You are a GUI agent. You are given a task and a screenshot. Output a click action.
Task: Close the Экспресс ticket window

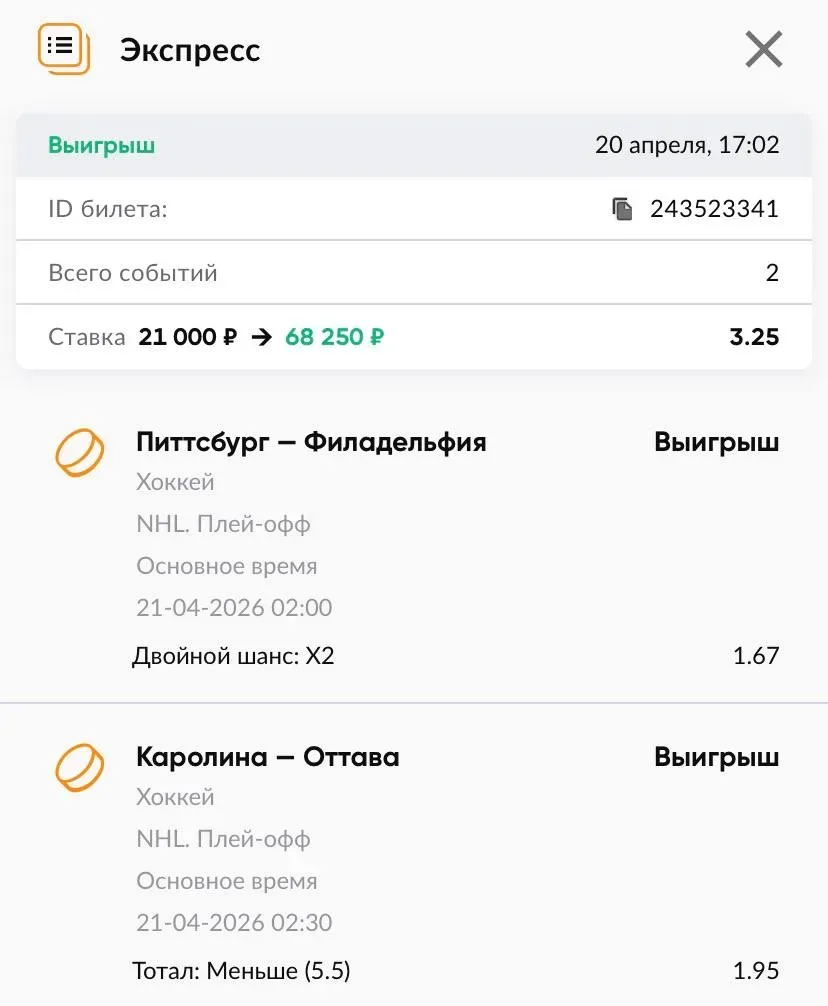[764, 49]
